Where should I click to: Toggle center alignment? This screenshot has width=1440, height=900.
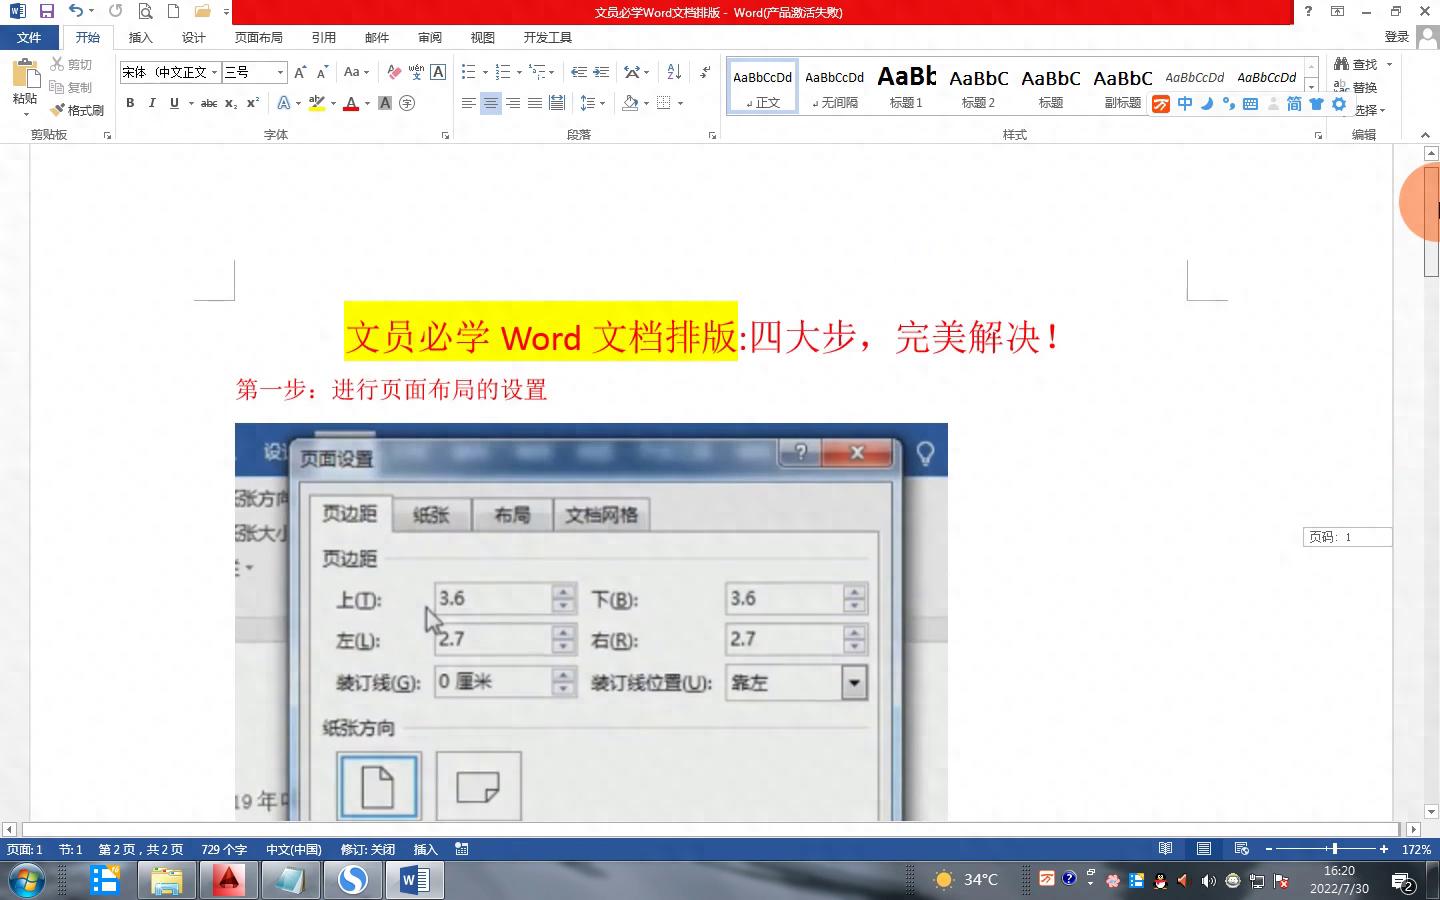pos(490,103)
